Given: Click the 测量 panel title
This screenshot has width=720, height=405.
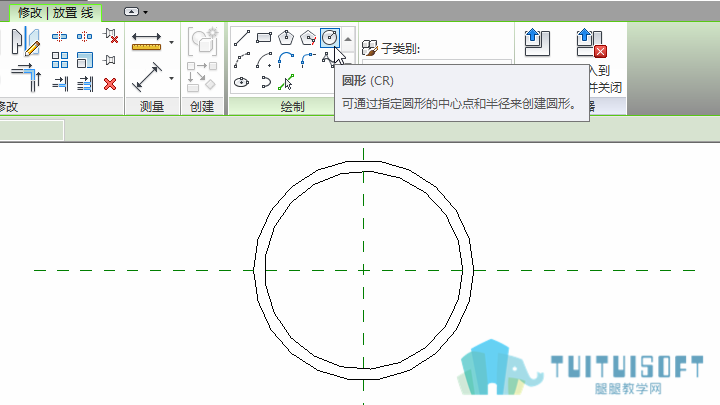Looking at the screenshot, I should 152,107.
